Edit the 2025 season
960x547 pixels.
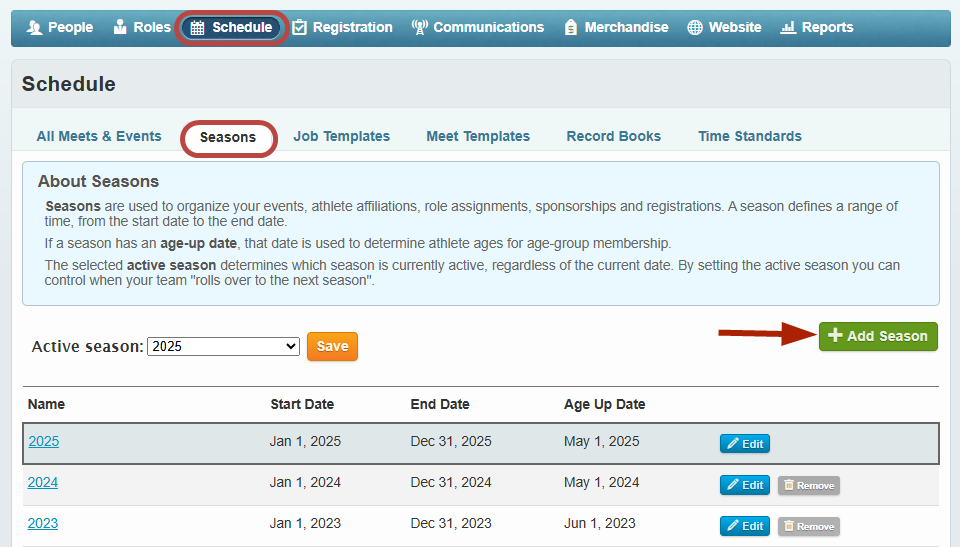click(744, 443)
